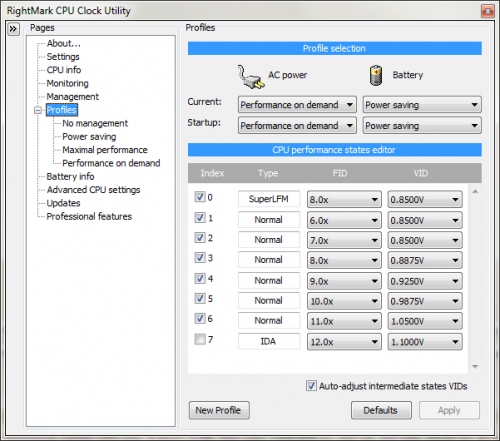Open VID dropdown for index 2 row
This screenshot has width=500, height=441.
click(x=425, y=240)
